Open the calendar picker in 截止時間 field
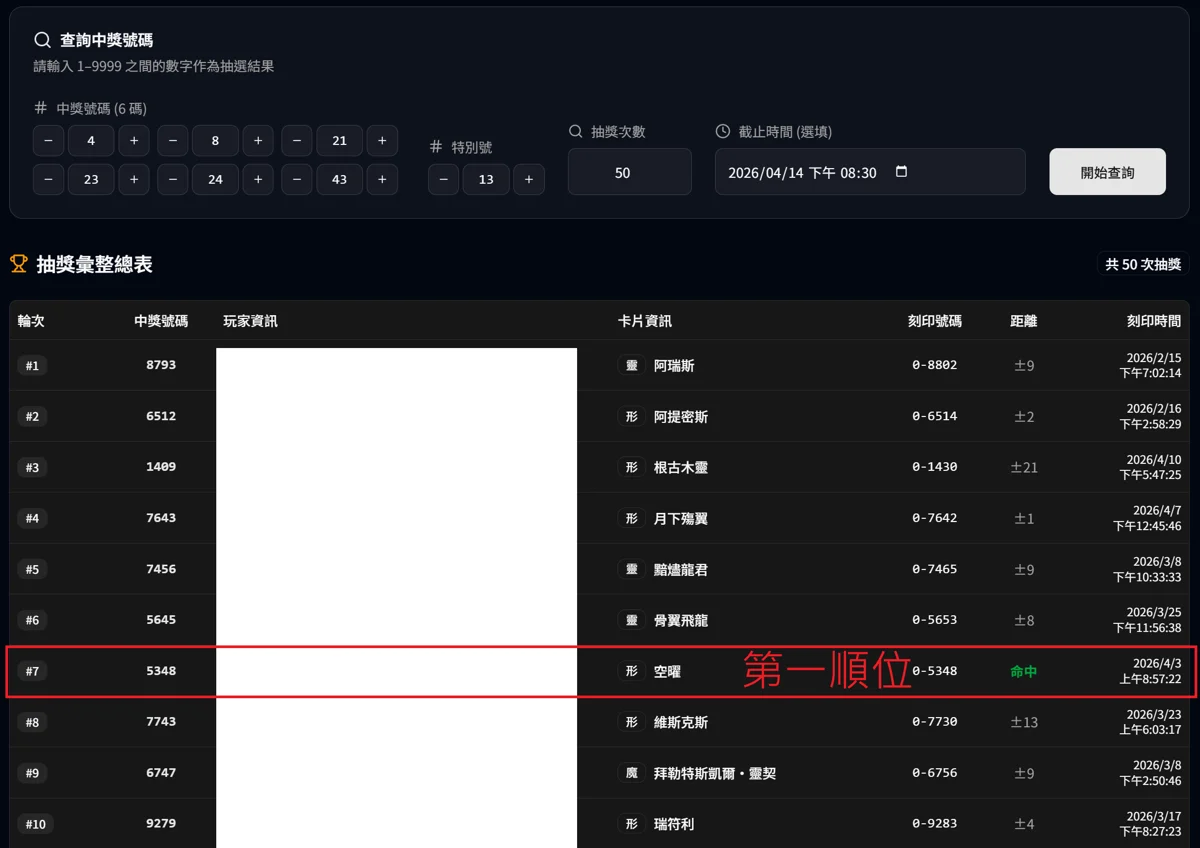The image size is (1200, 848). (x=901, y=172)
